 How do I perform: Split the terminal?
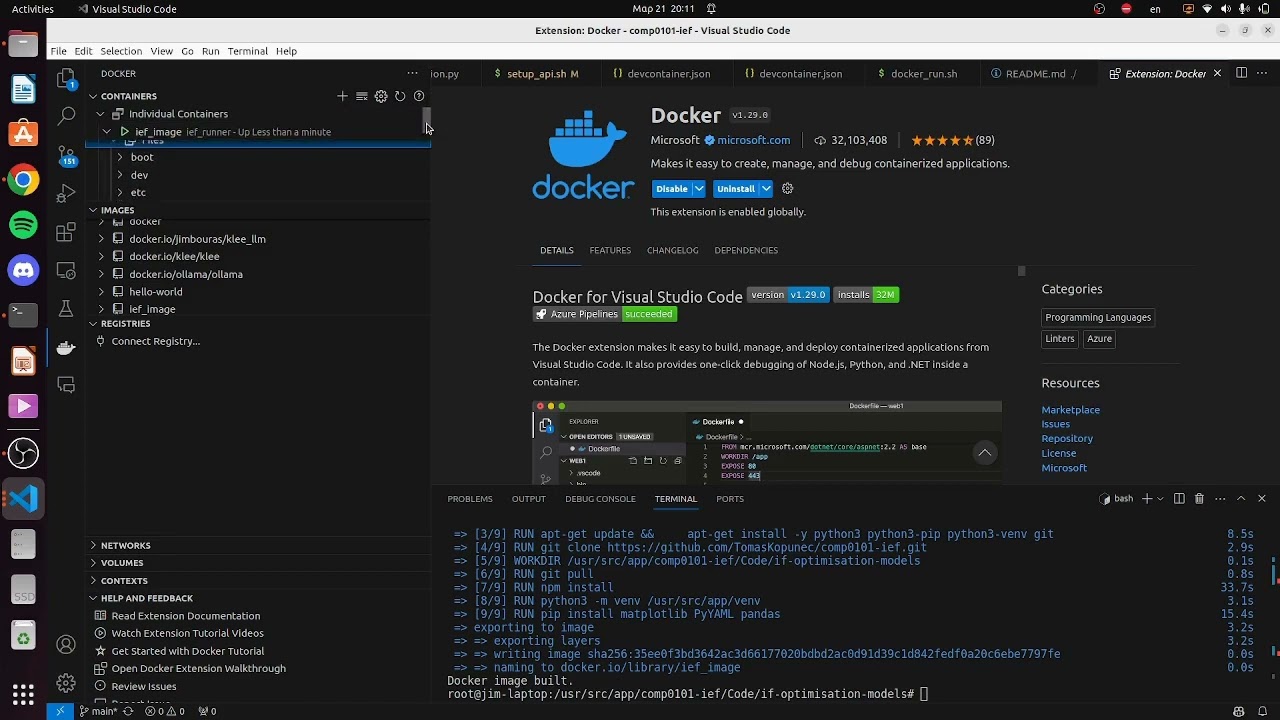[x=1179, y=498]
